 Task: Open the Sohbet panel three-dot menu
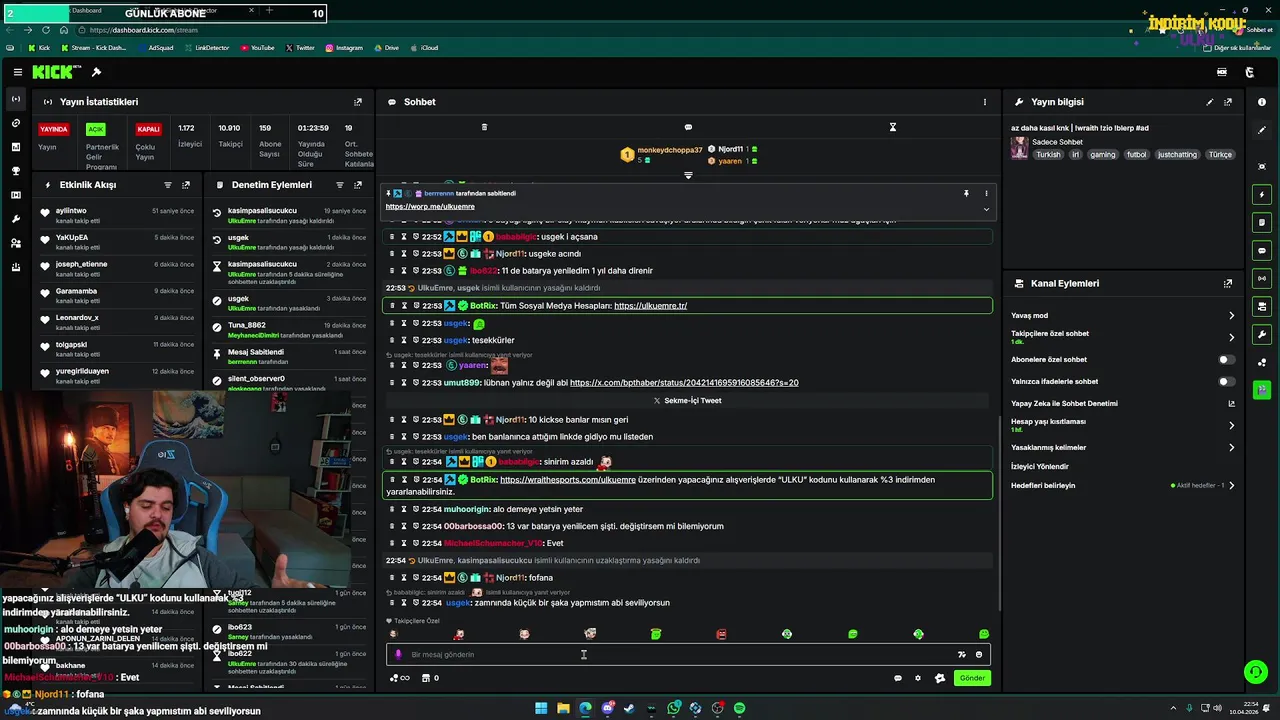984,102
